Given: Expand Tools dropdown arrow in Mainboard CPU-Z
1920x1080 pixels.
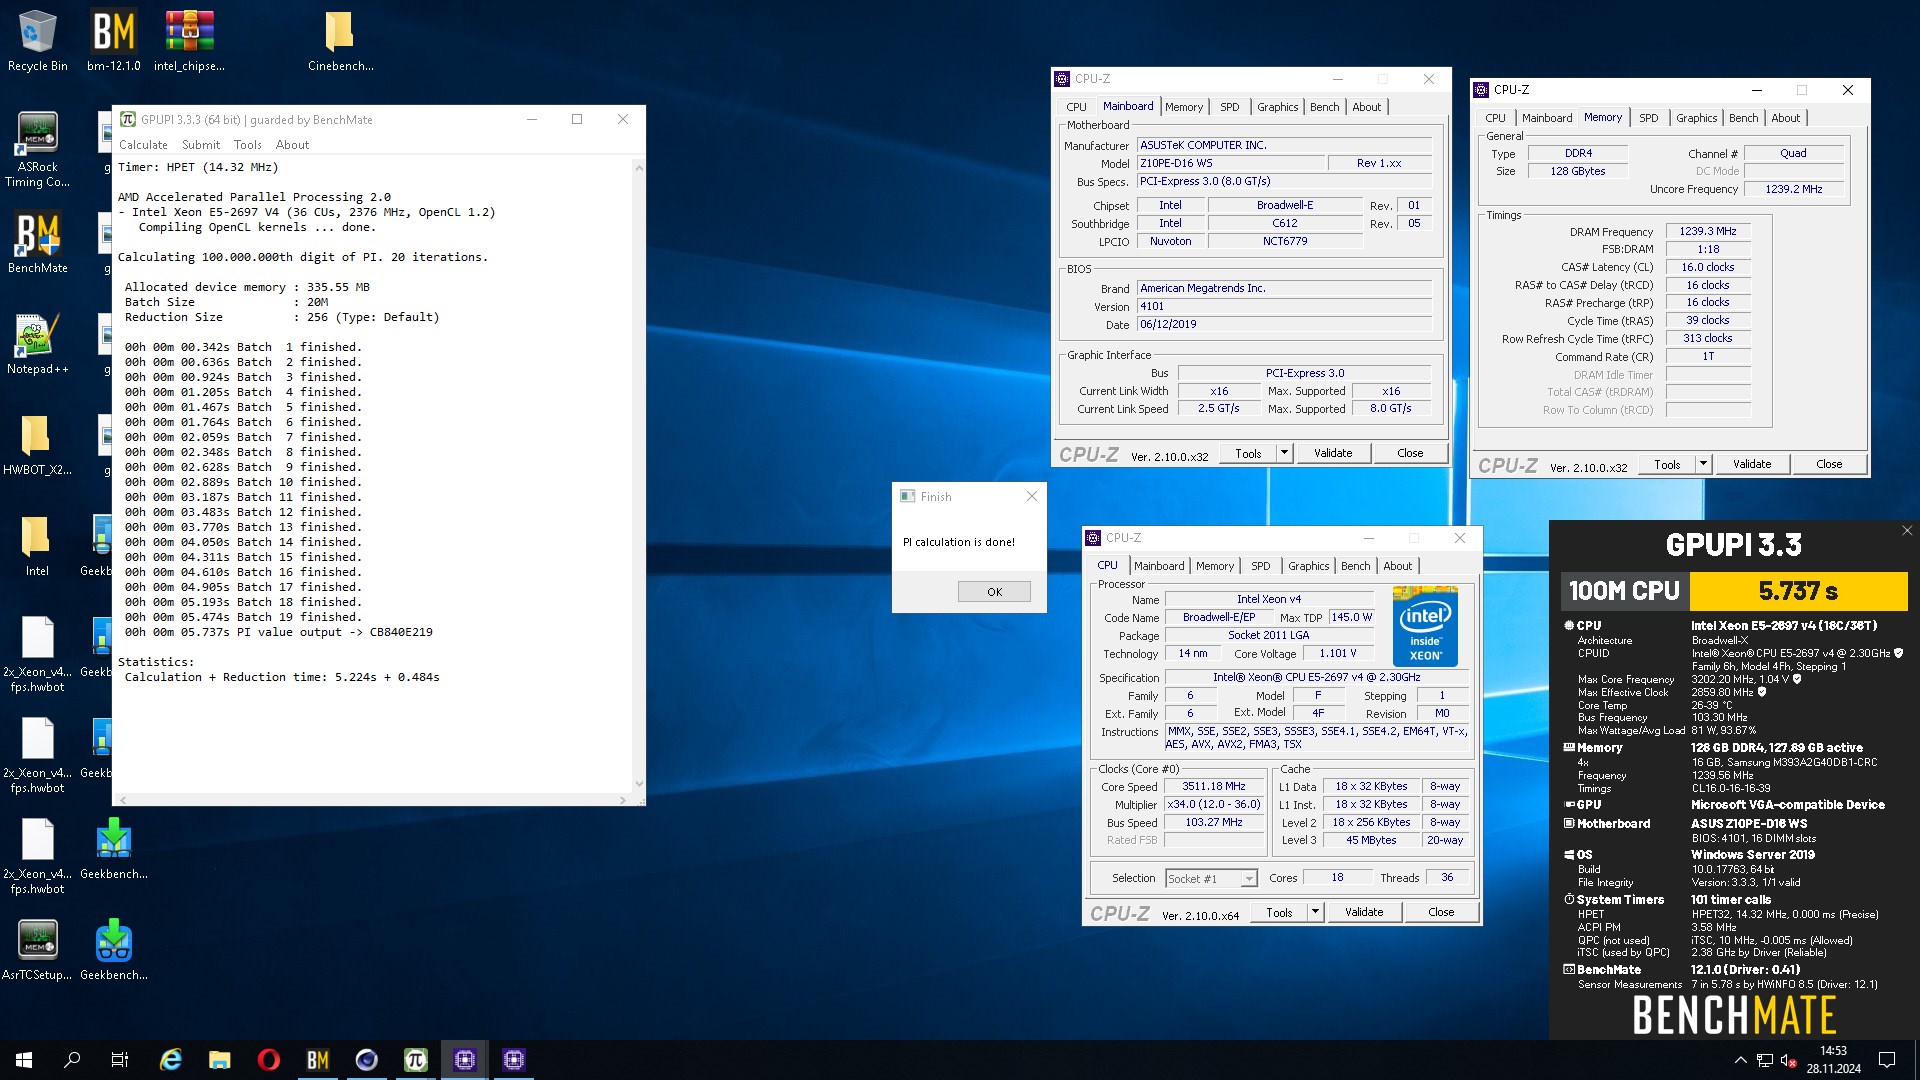Looking at the screenshot, I should (1285, 453).
